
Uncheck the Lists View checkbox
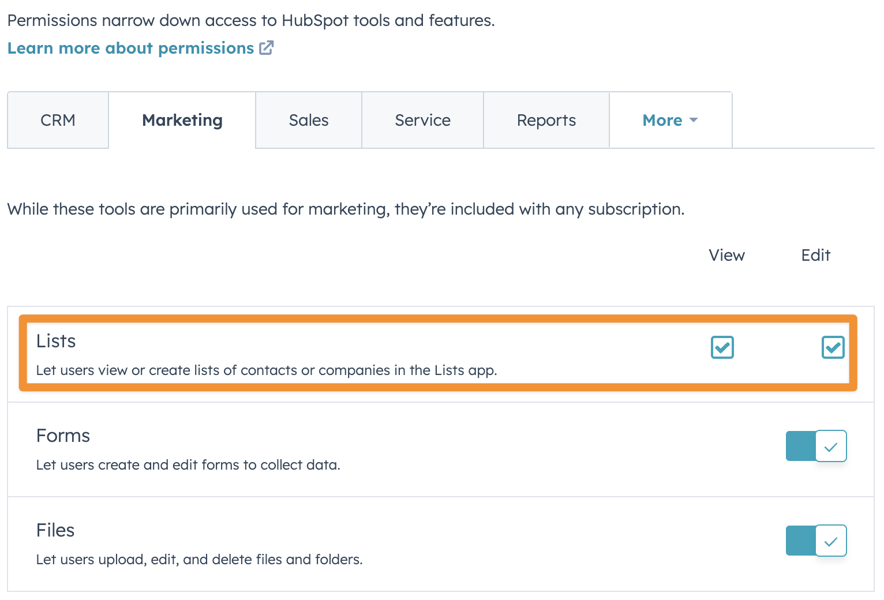pos(722,347)
